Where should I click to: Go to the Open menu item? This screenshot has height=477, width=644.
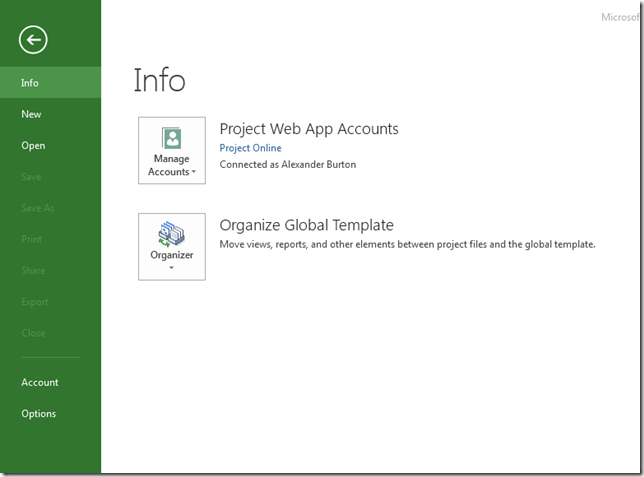[x=50, y=145]
